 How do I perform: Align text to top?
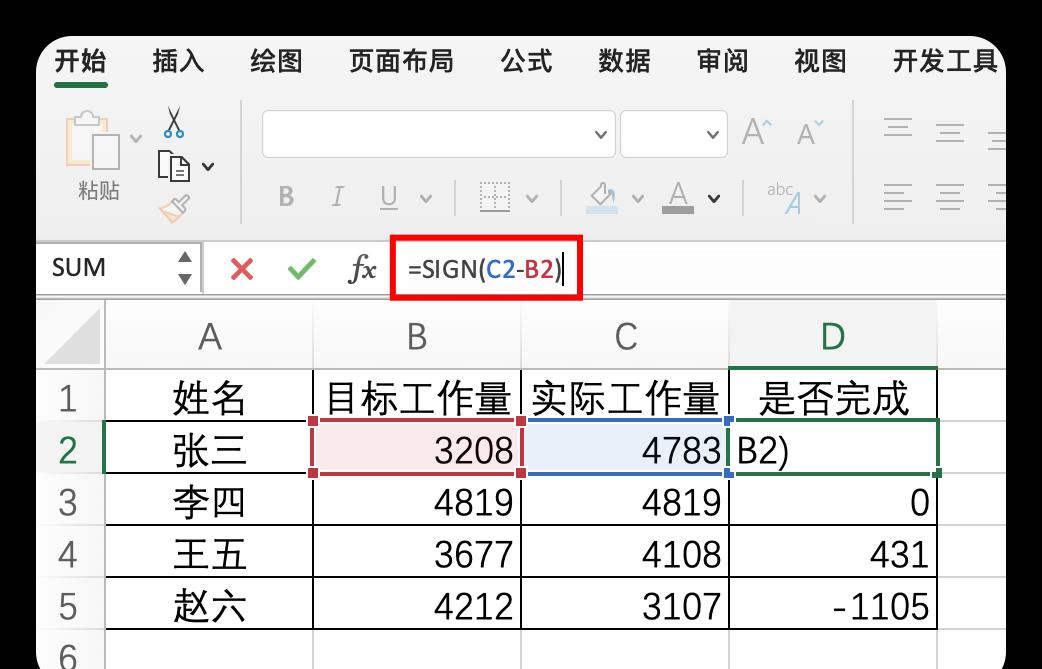pos(898,127)
